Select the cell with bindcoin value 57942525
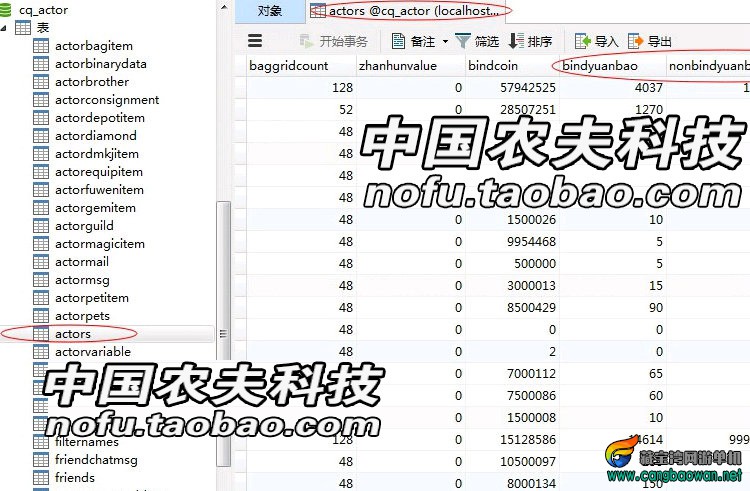 (512, 87)
